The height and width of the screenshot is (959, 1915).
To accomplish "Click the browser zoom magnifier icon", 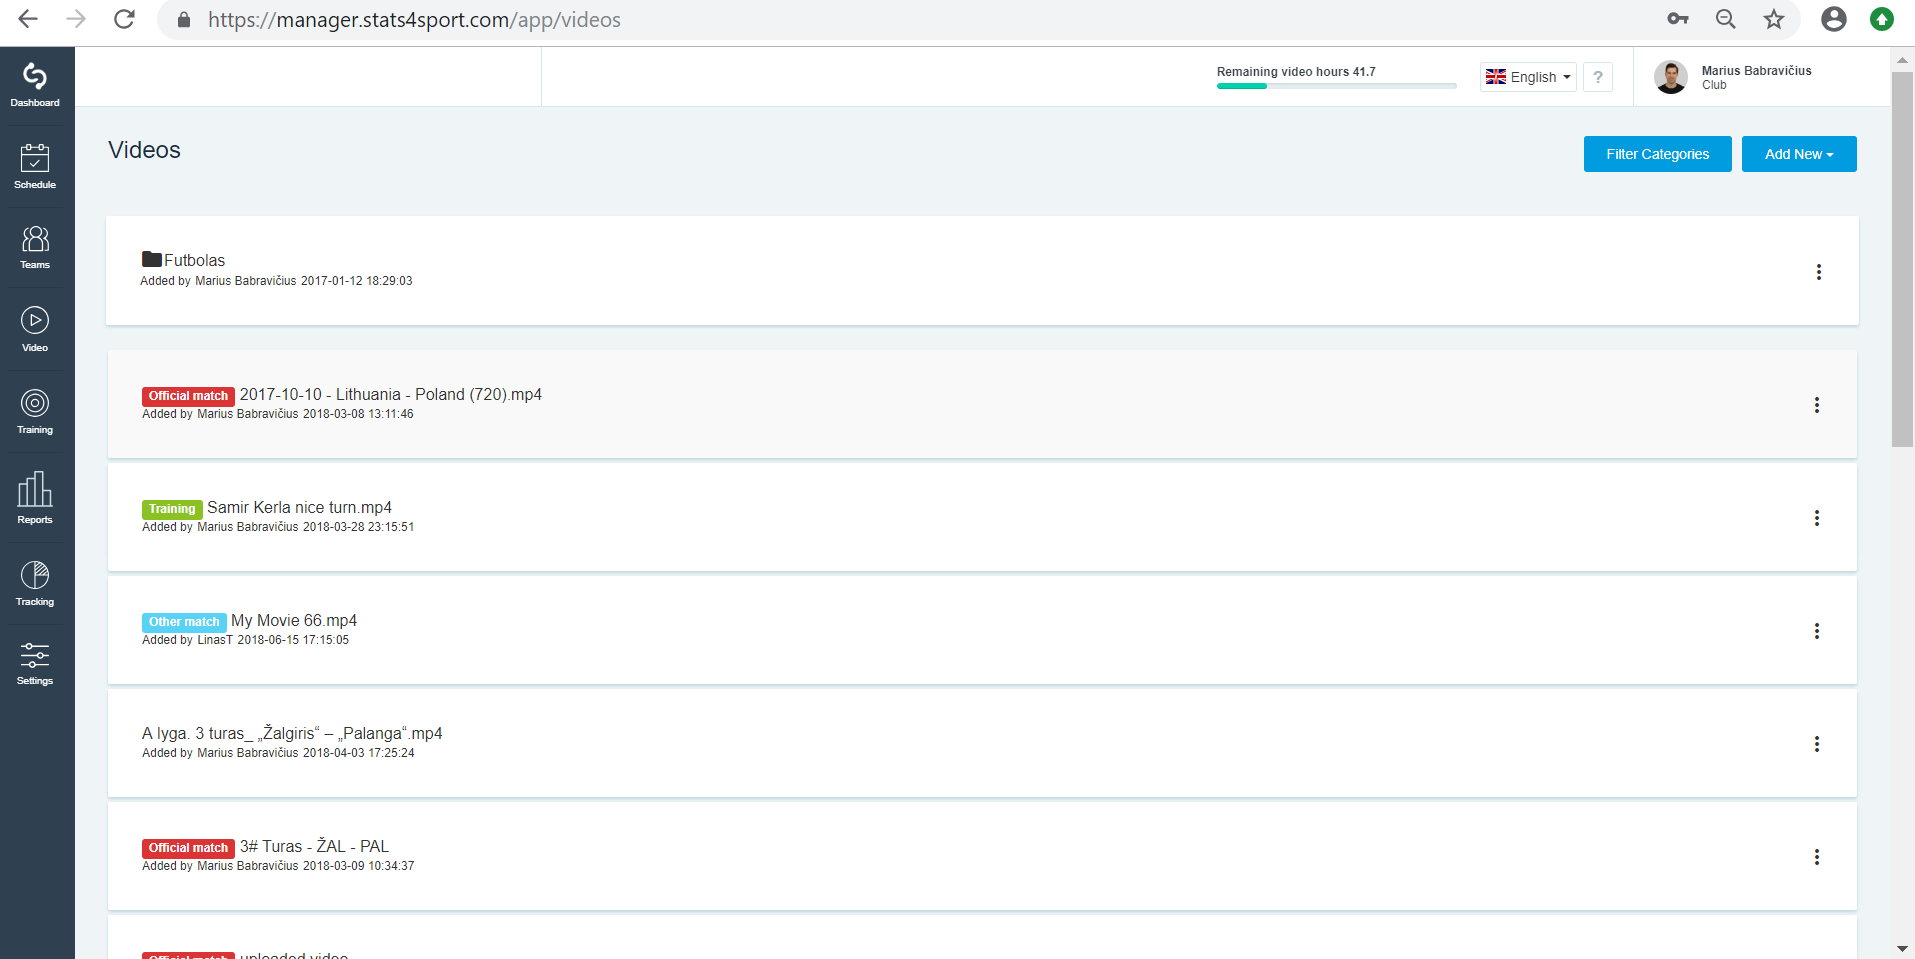I will point(1725,19).
